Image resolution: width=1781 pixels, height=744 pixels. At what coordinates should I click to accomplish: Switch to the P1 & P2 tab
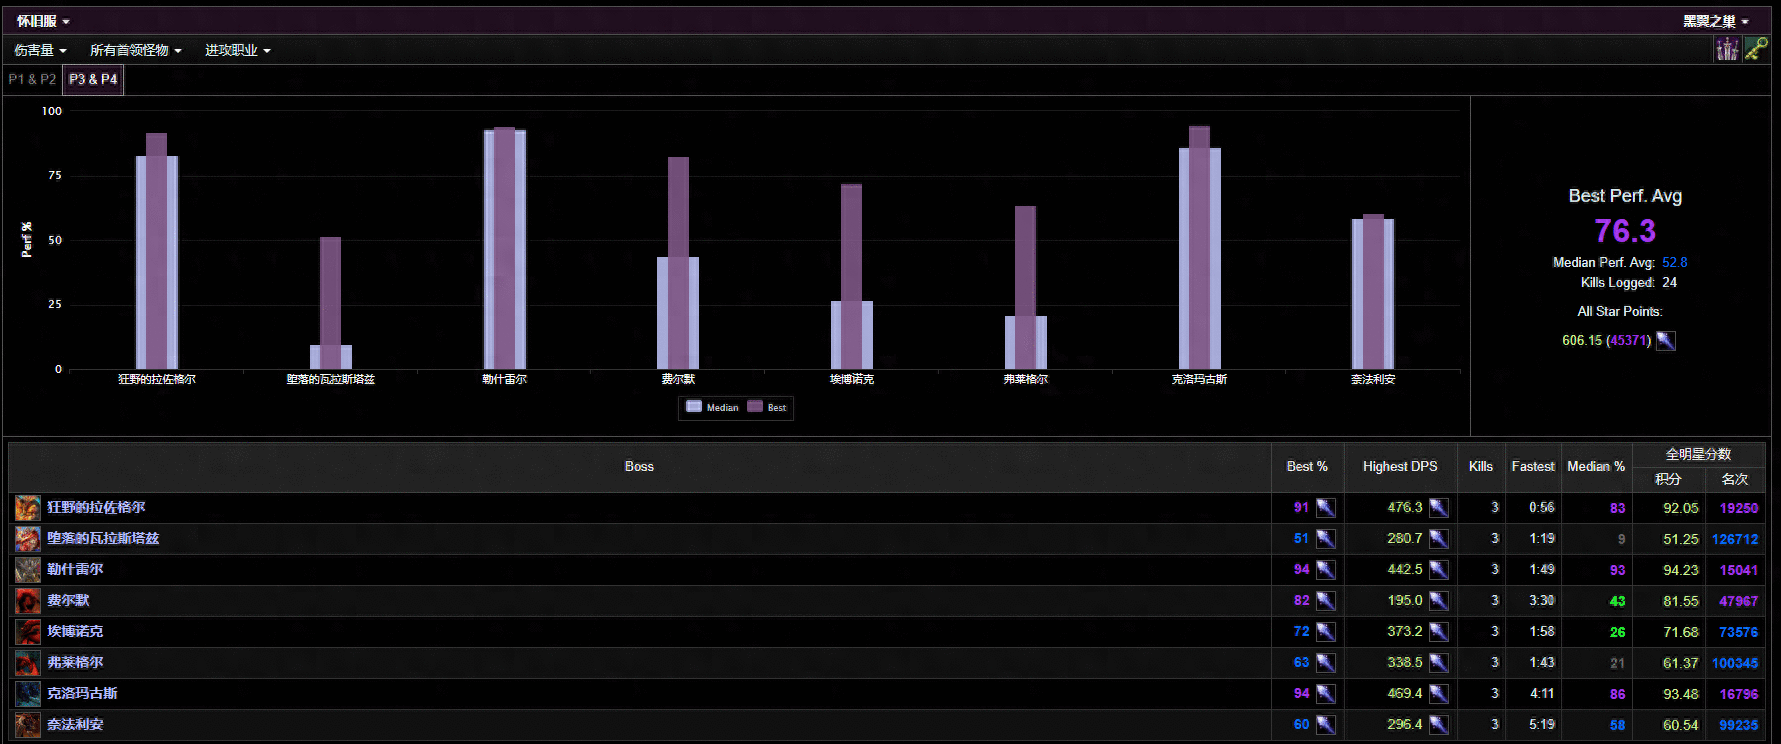point(32,79)
